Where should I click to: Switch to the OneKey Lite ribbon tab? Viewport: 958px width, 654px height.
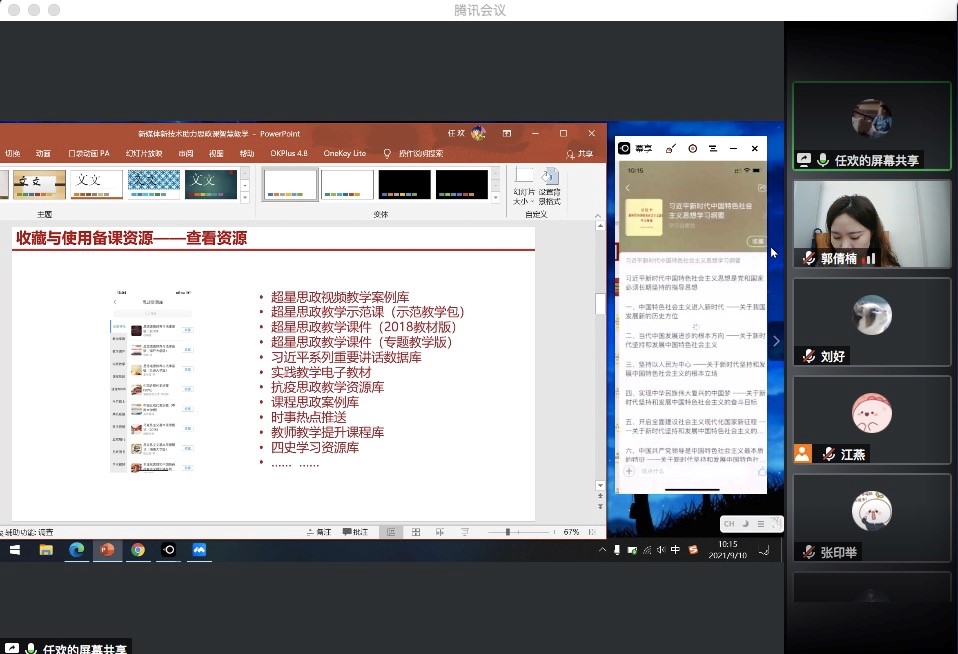345,154
